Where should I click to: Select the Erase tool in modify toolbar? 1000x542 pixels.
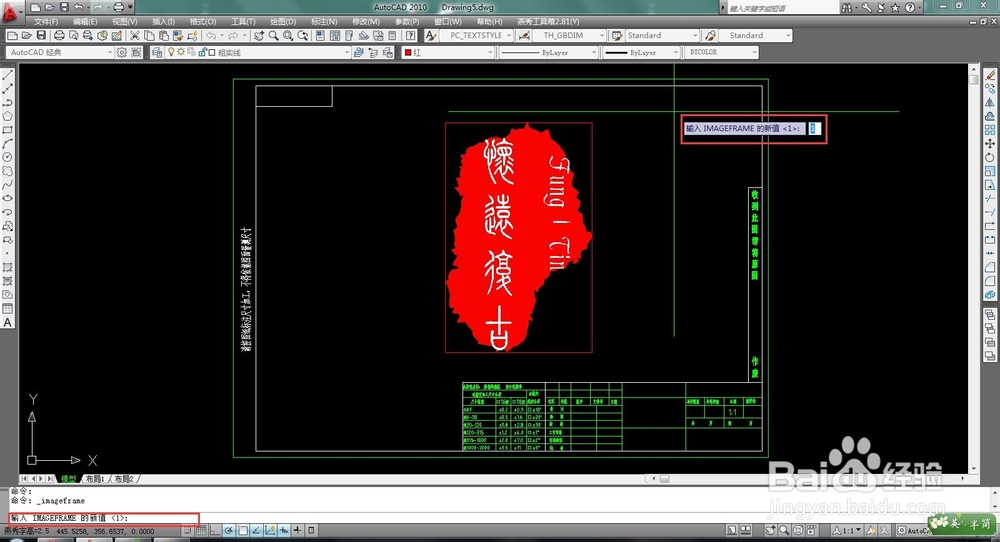tap(990, 75)
